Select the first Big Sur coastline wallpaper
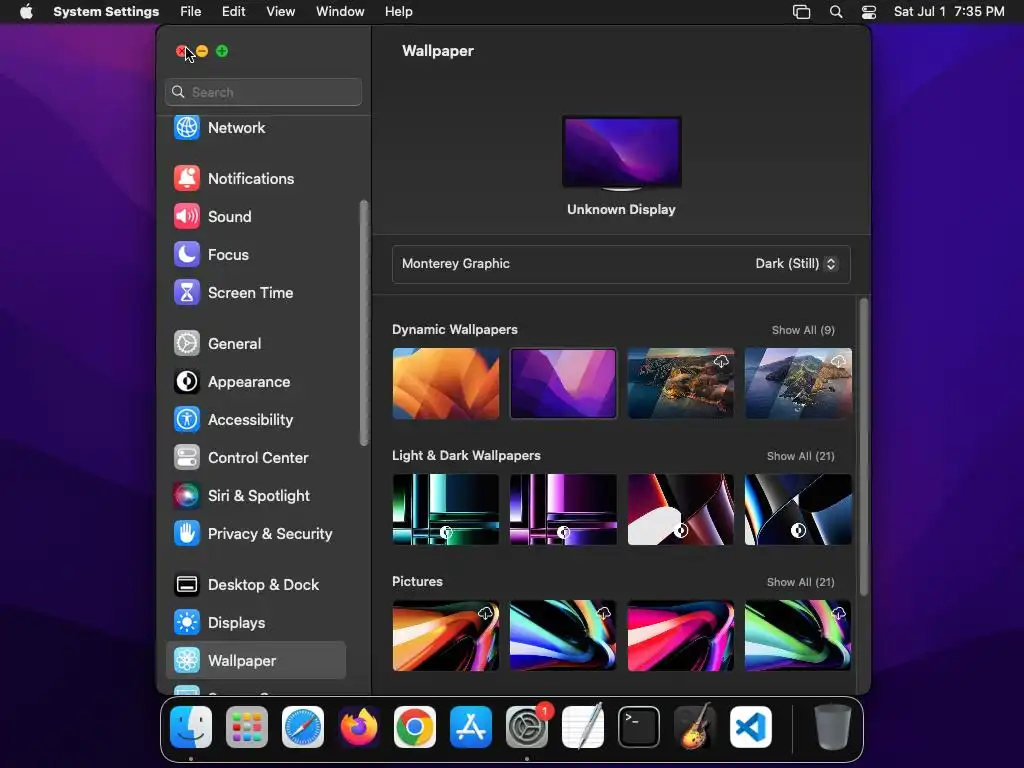1024x768 pixels. pyautogui.click(x=680, y=383)
